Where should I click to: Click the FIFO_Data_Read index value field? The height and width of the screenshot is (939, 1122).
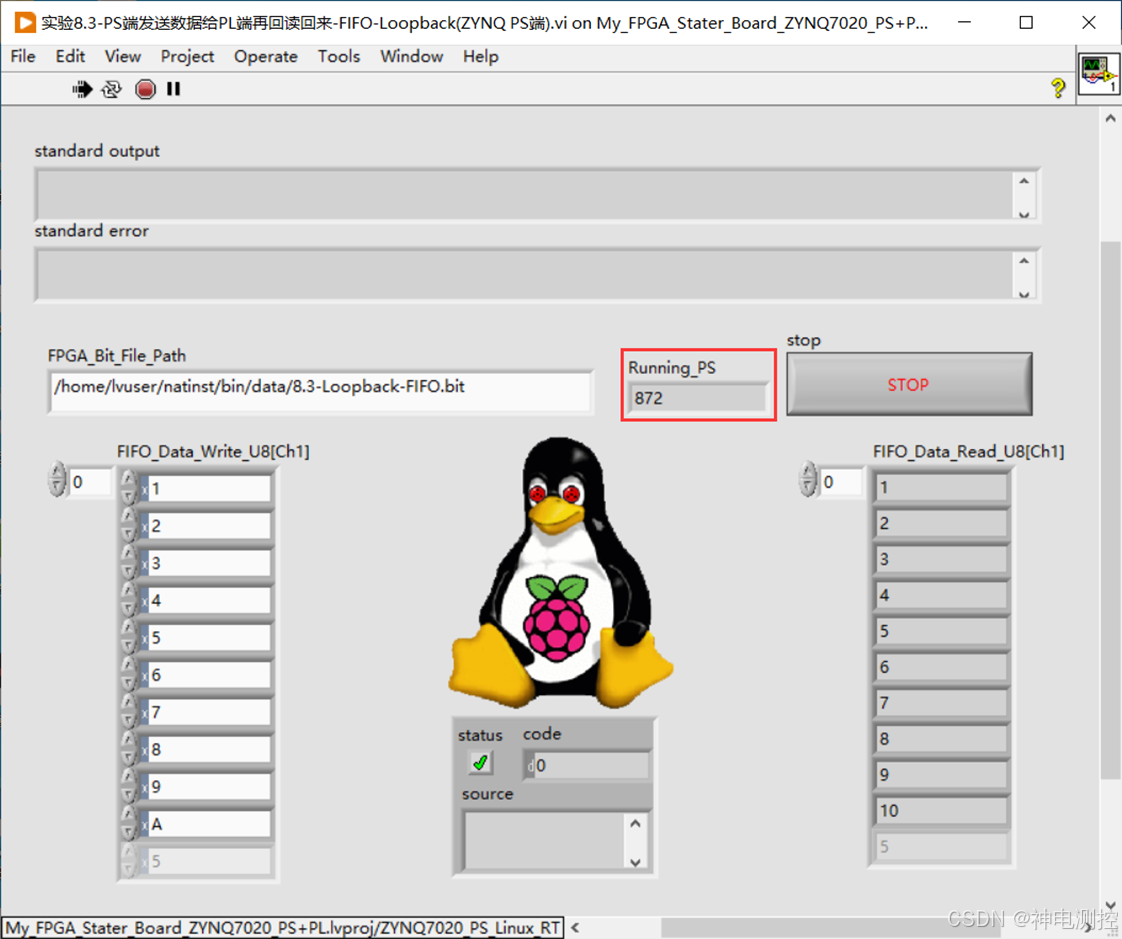point(841,482)
